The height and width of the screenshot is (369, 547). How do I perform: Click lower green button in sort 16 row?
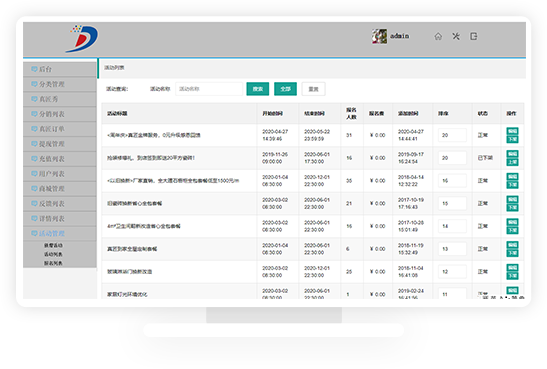point(512,185)
